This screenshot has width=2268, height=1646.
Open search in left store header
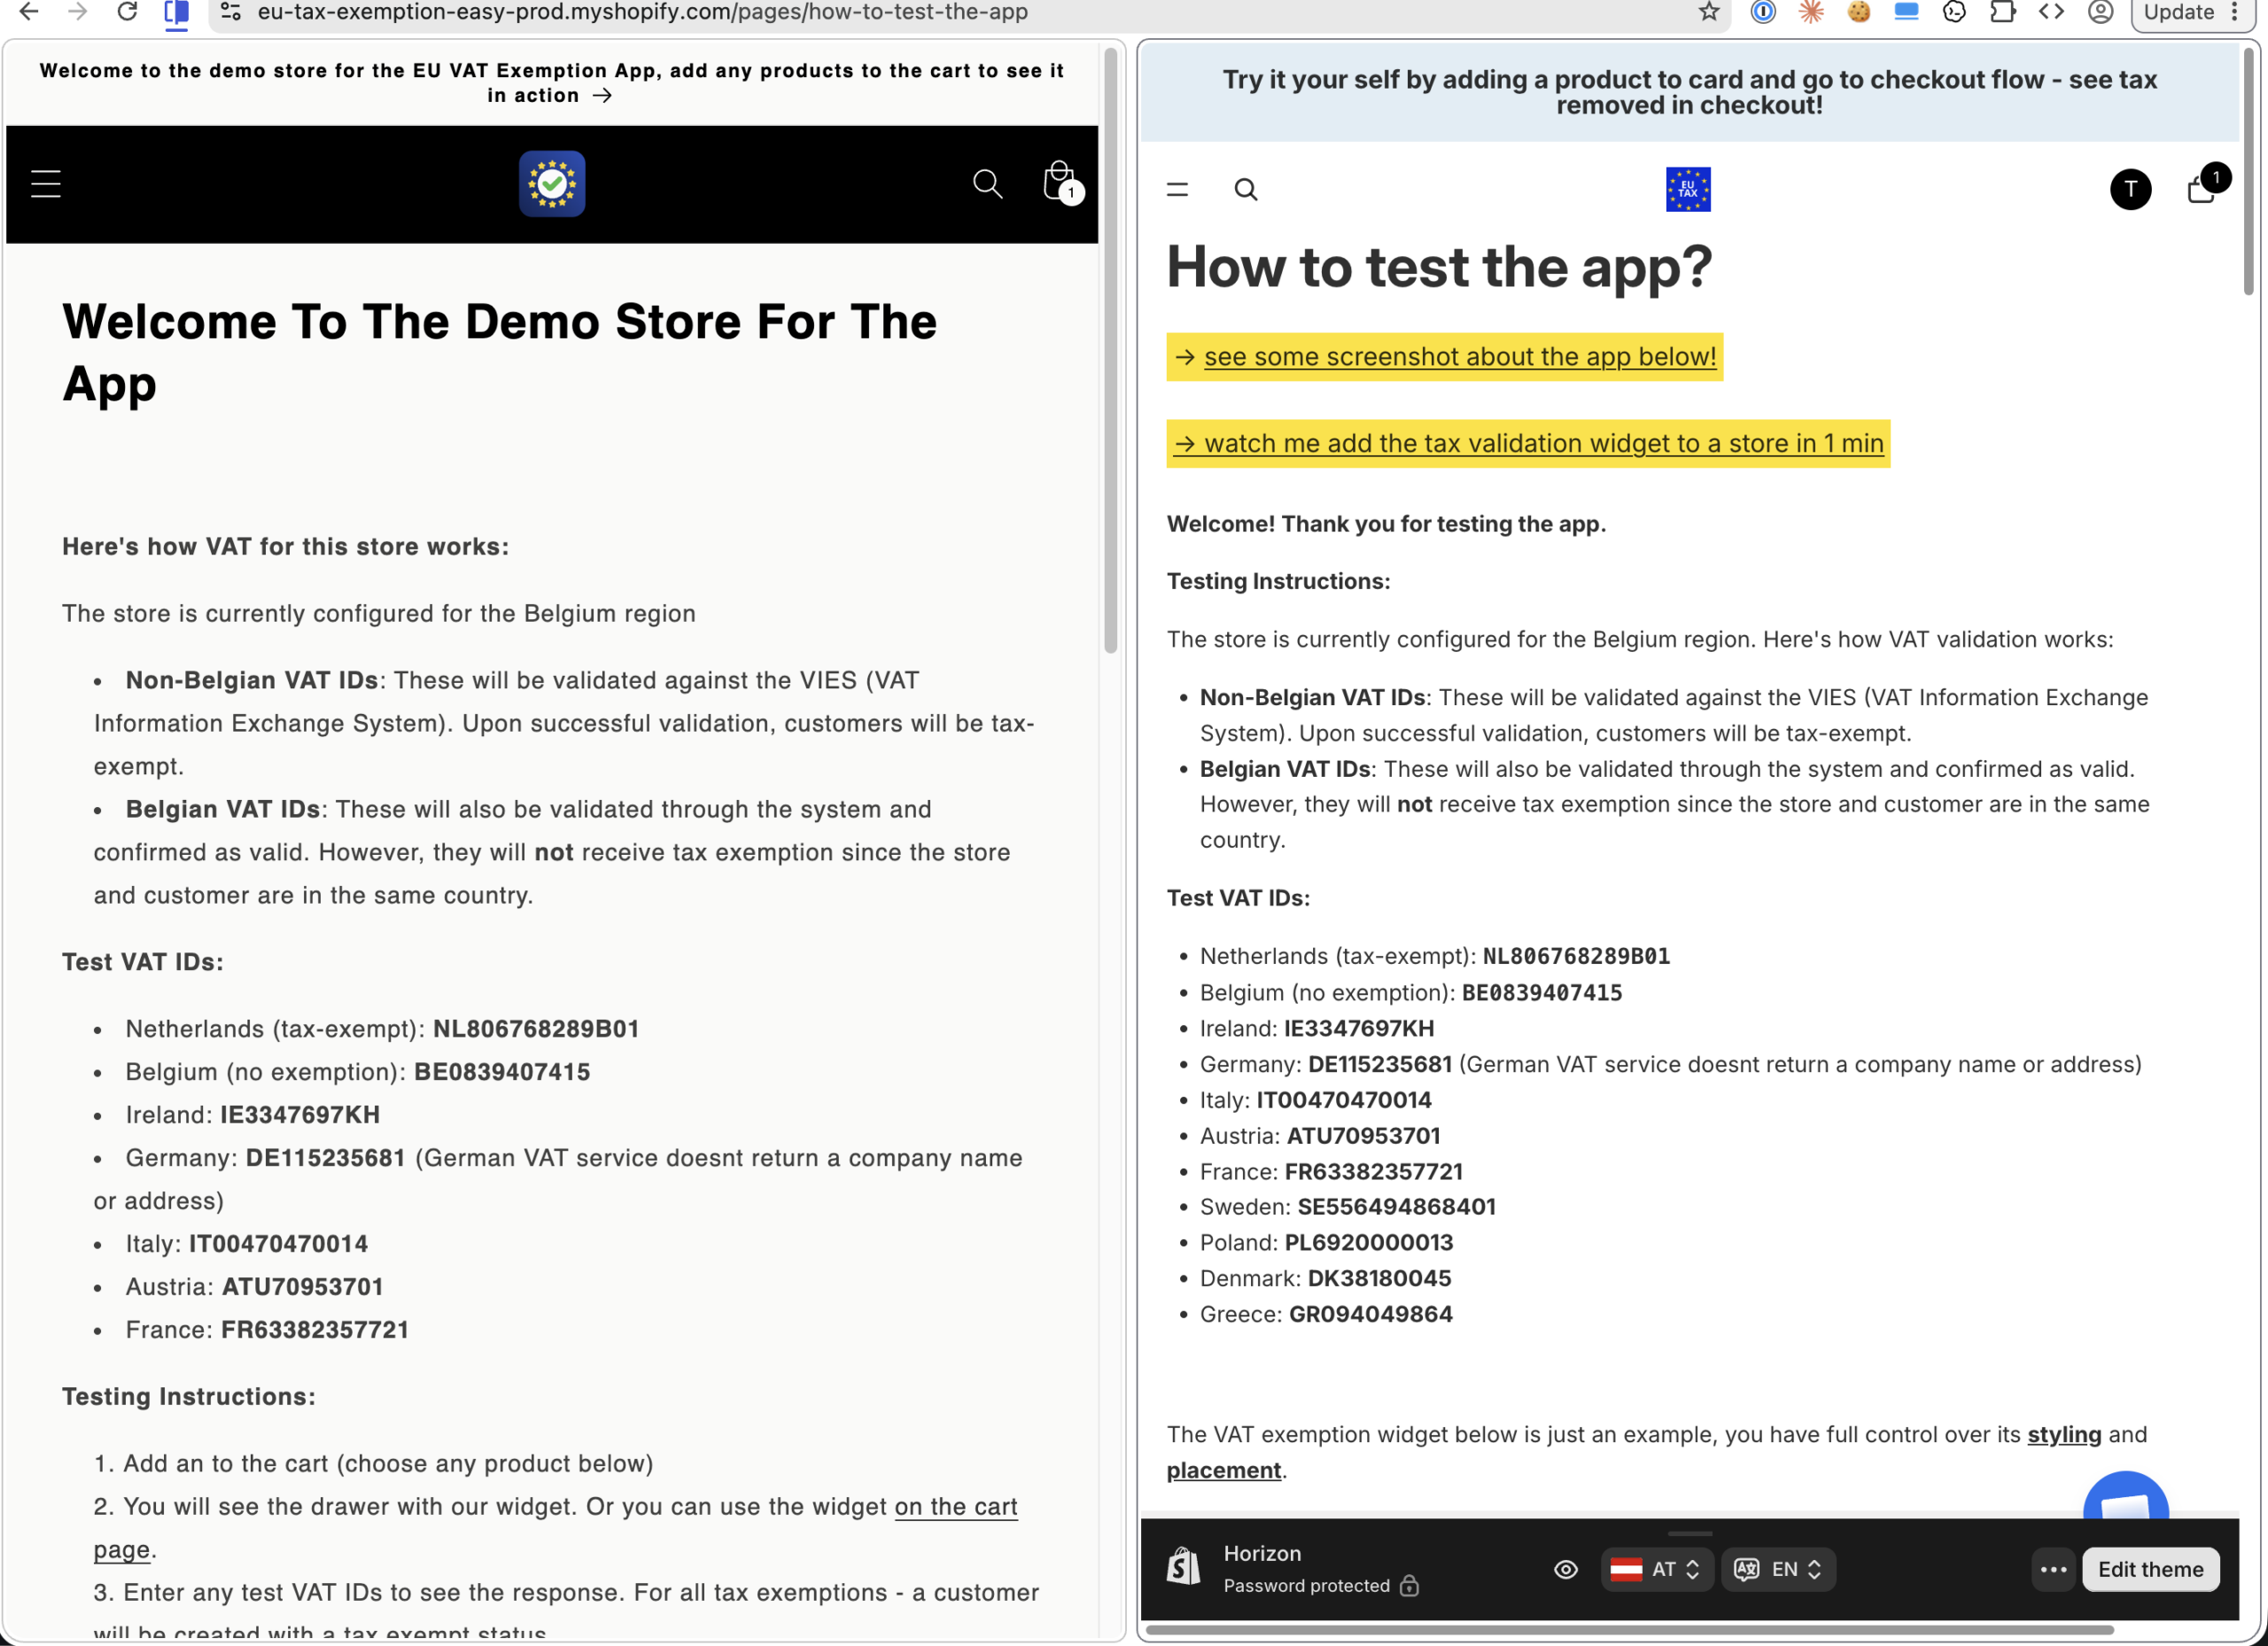pos(987,184)
